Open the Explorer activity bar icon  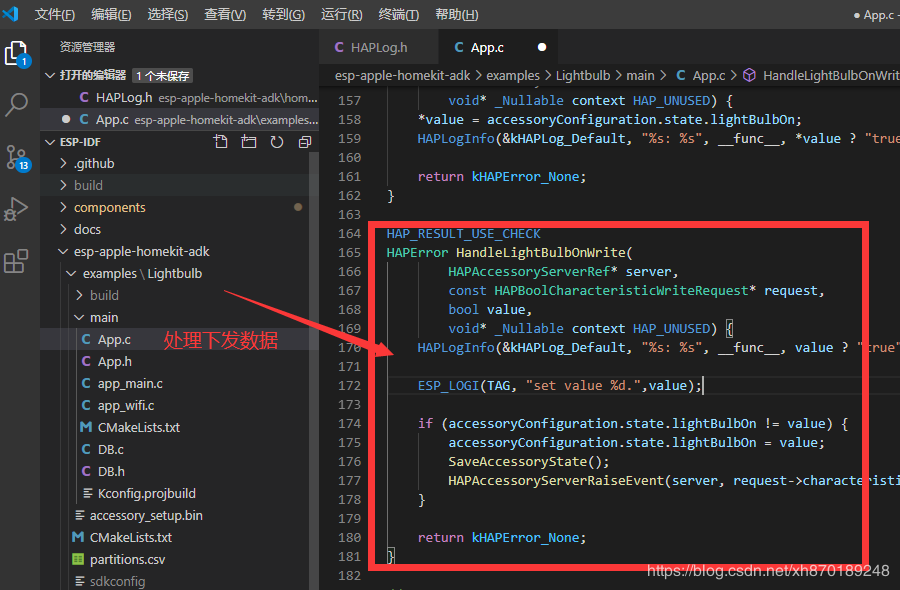tap(17, 54)
